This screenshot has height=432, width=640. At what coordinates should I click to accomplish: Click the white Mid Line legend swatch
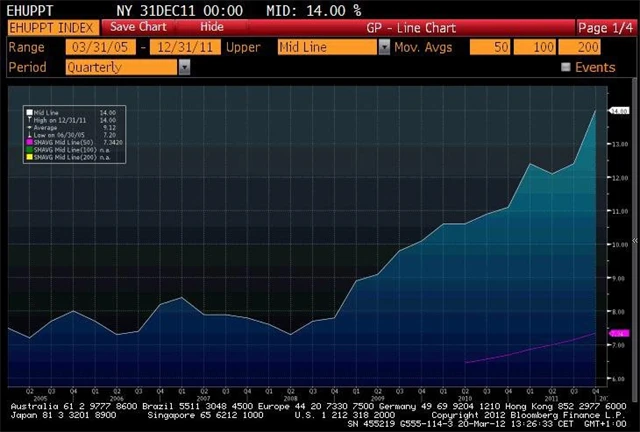click(29, 114)
